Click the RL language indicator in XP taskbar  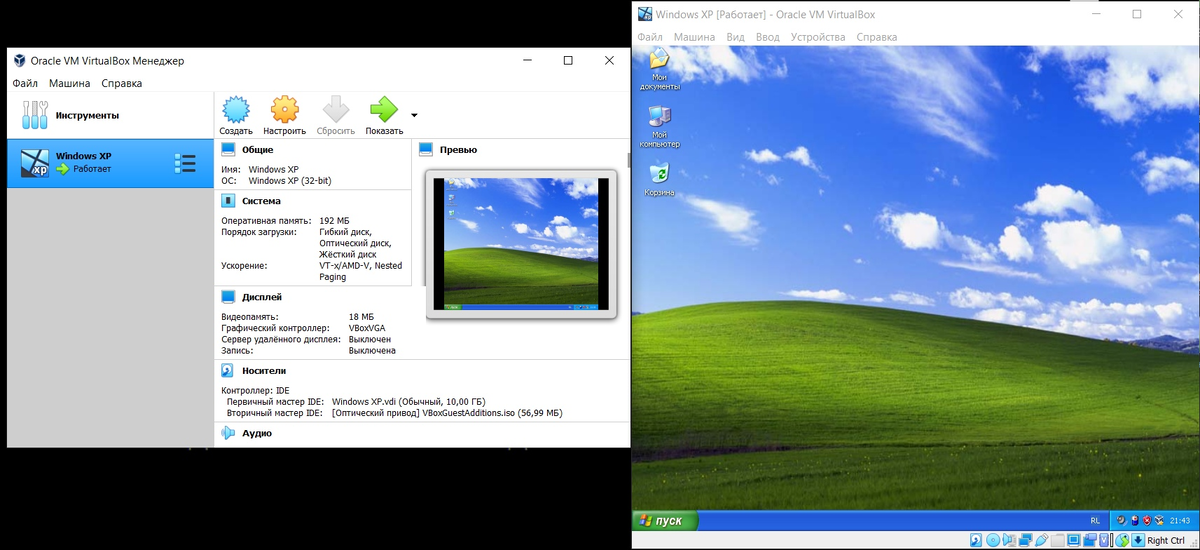(1095, 520)
